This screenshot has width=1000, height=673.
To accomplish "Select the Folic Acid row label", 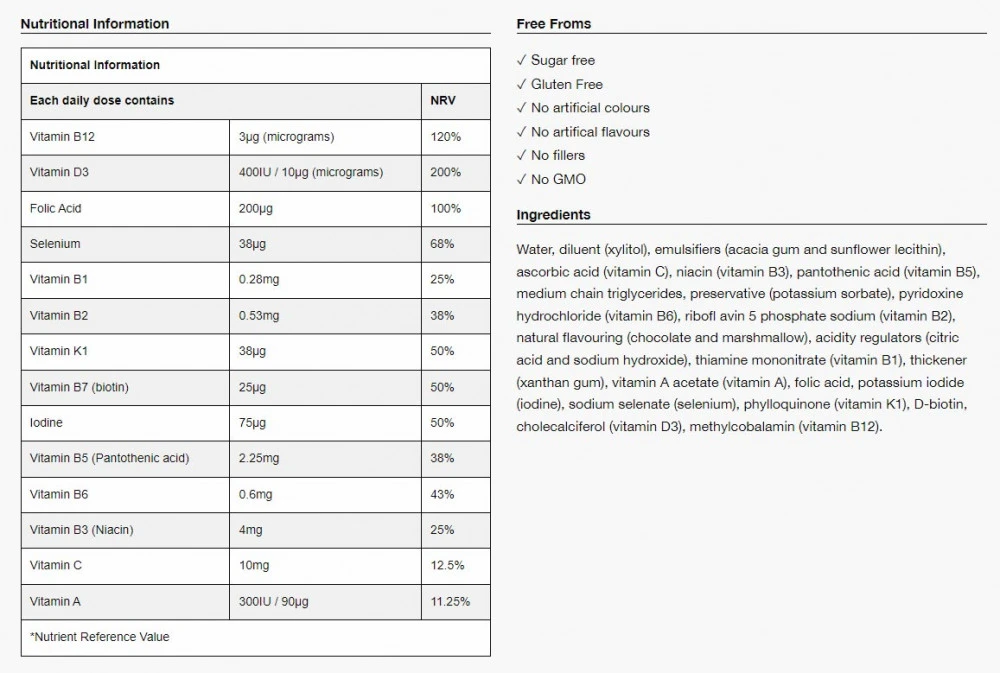I will tap(56, 208).
